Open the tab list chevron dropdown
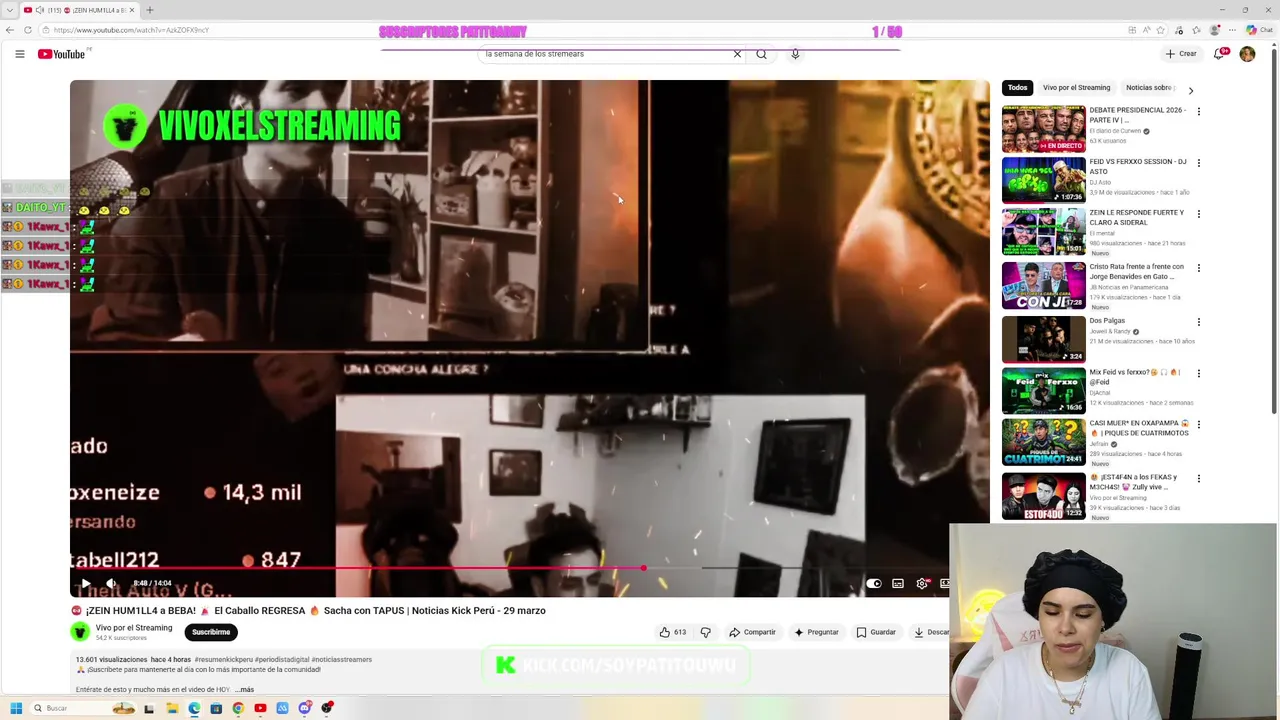This screenshot has height=720, width=1280. click(9, 10)
